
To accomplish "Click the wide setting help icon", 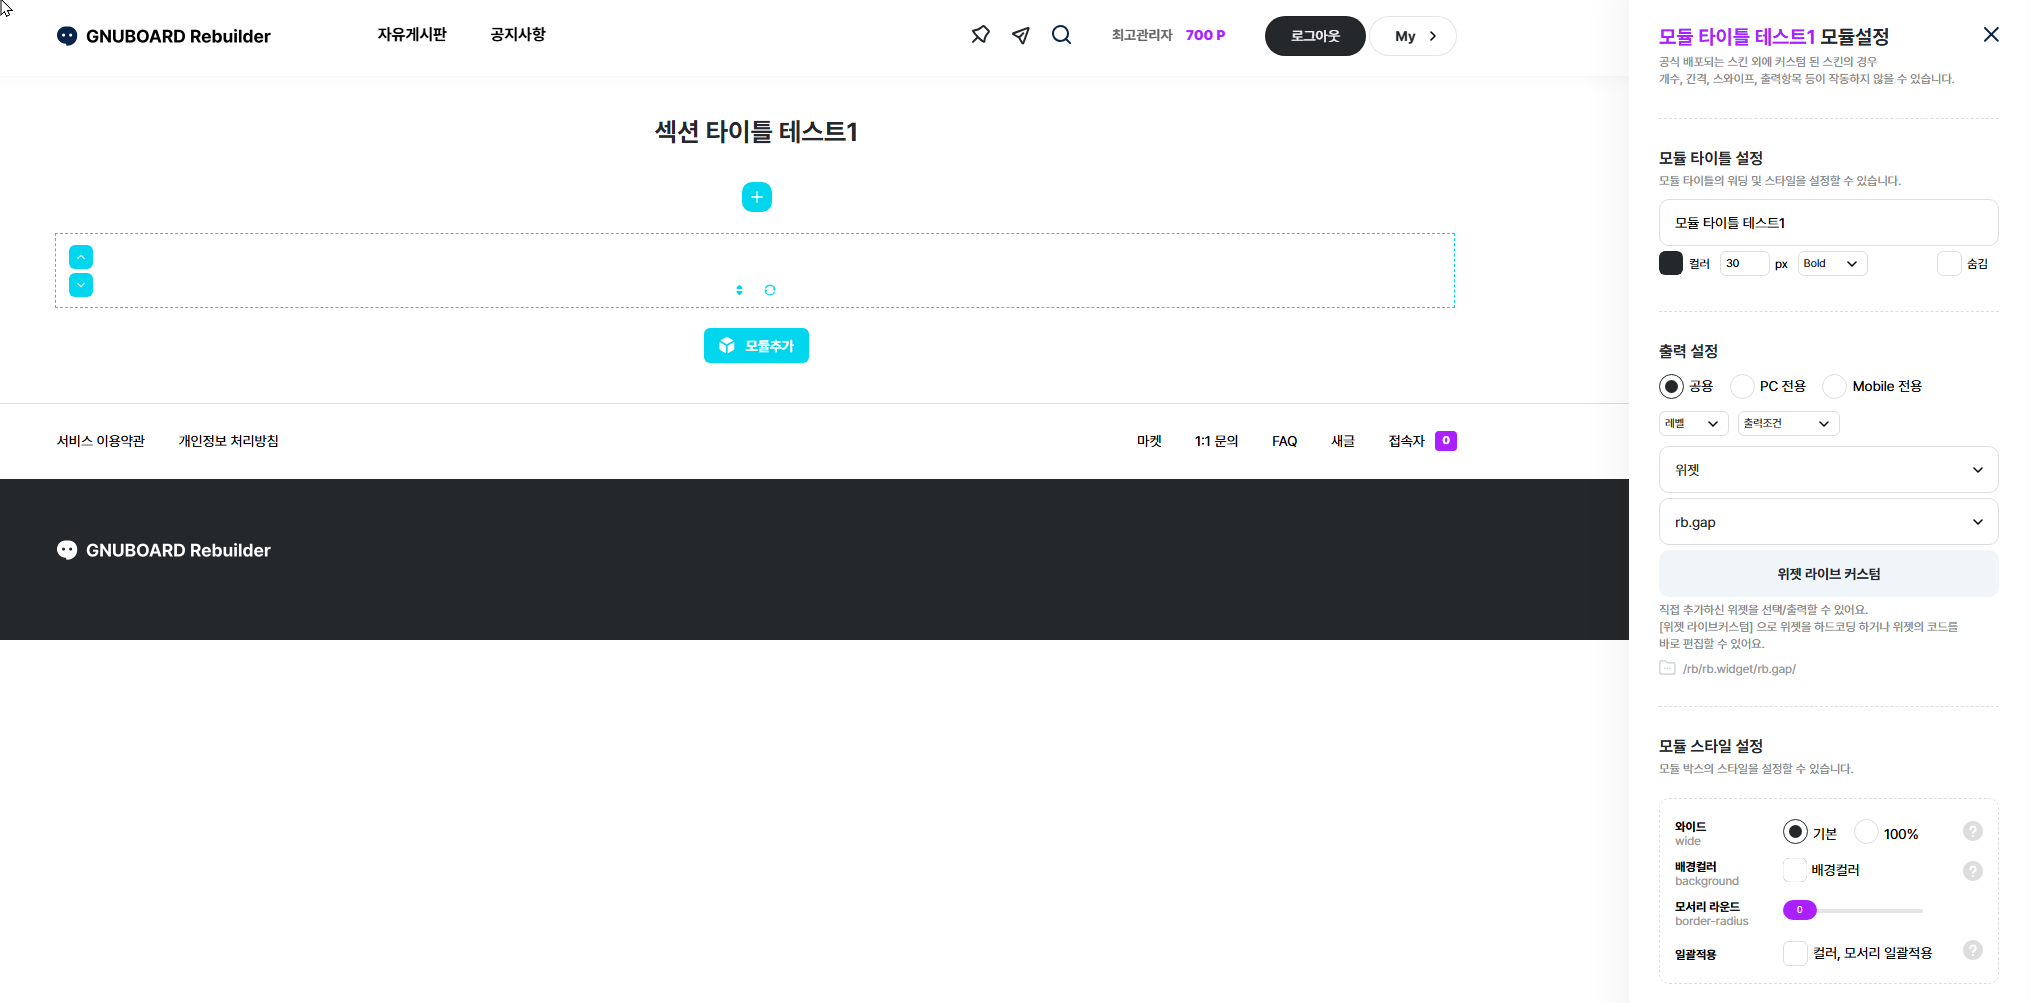I will coord(1972,831).
